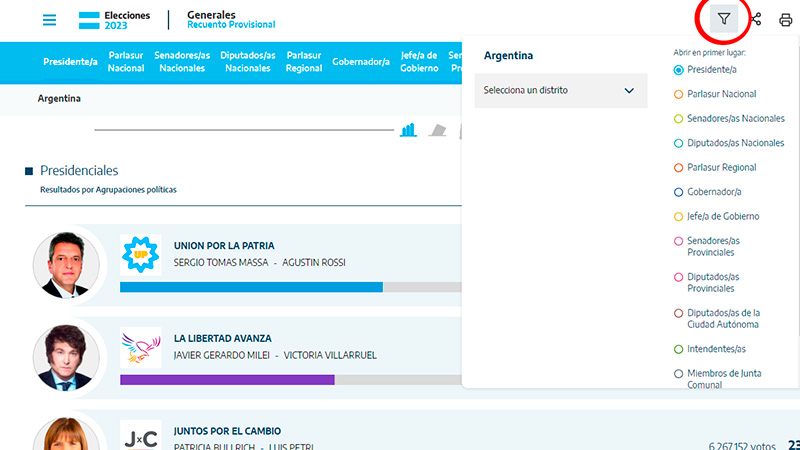
Task: Click the Elecciones 2023 logo
Action: click(x=114, y=20)
